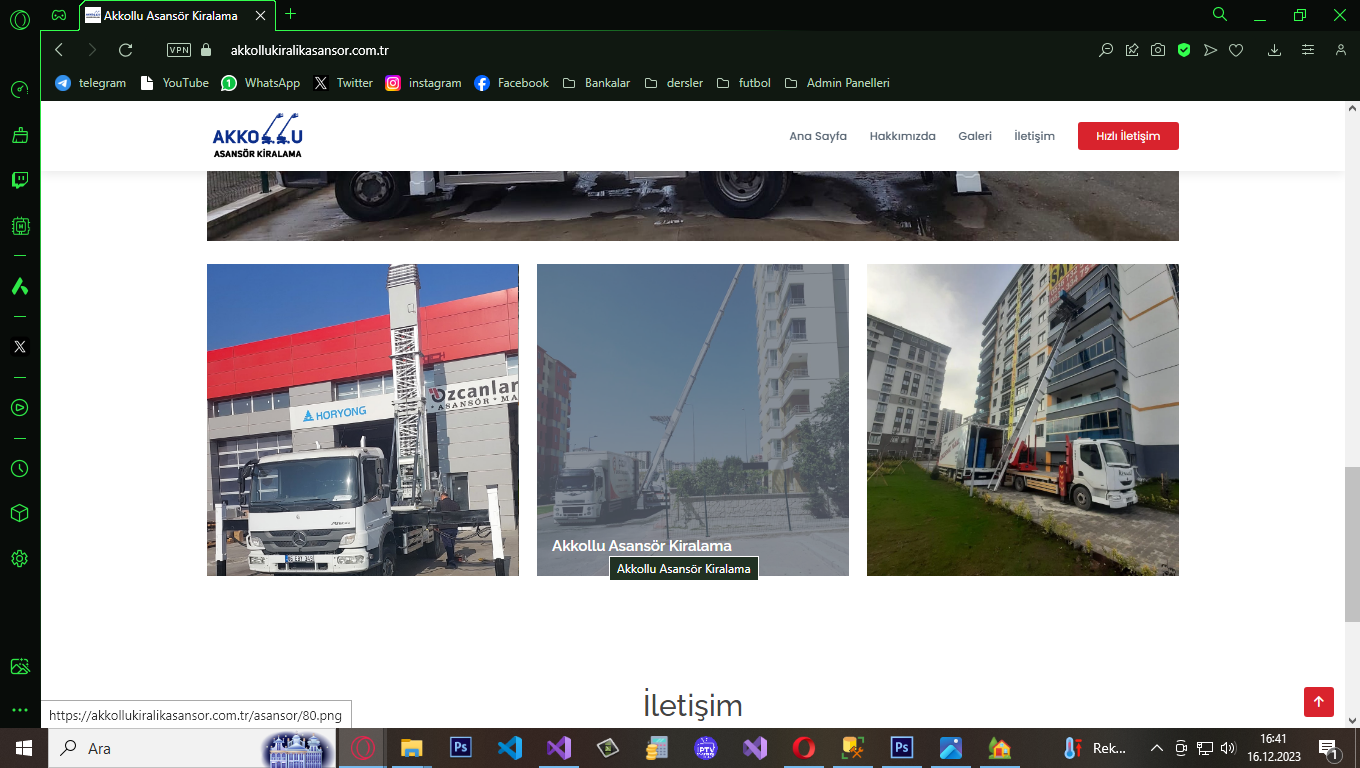1360x768 pixels.
Task: Show hidden icons in the system tray
Action: [1157, 748]
